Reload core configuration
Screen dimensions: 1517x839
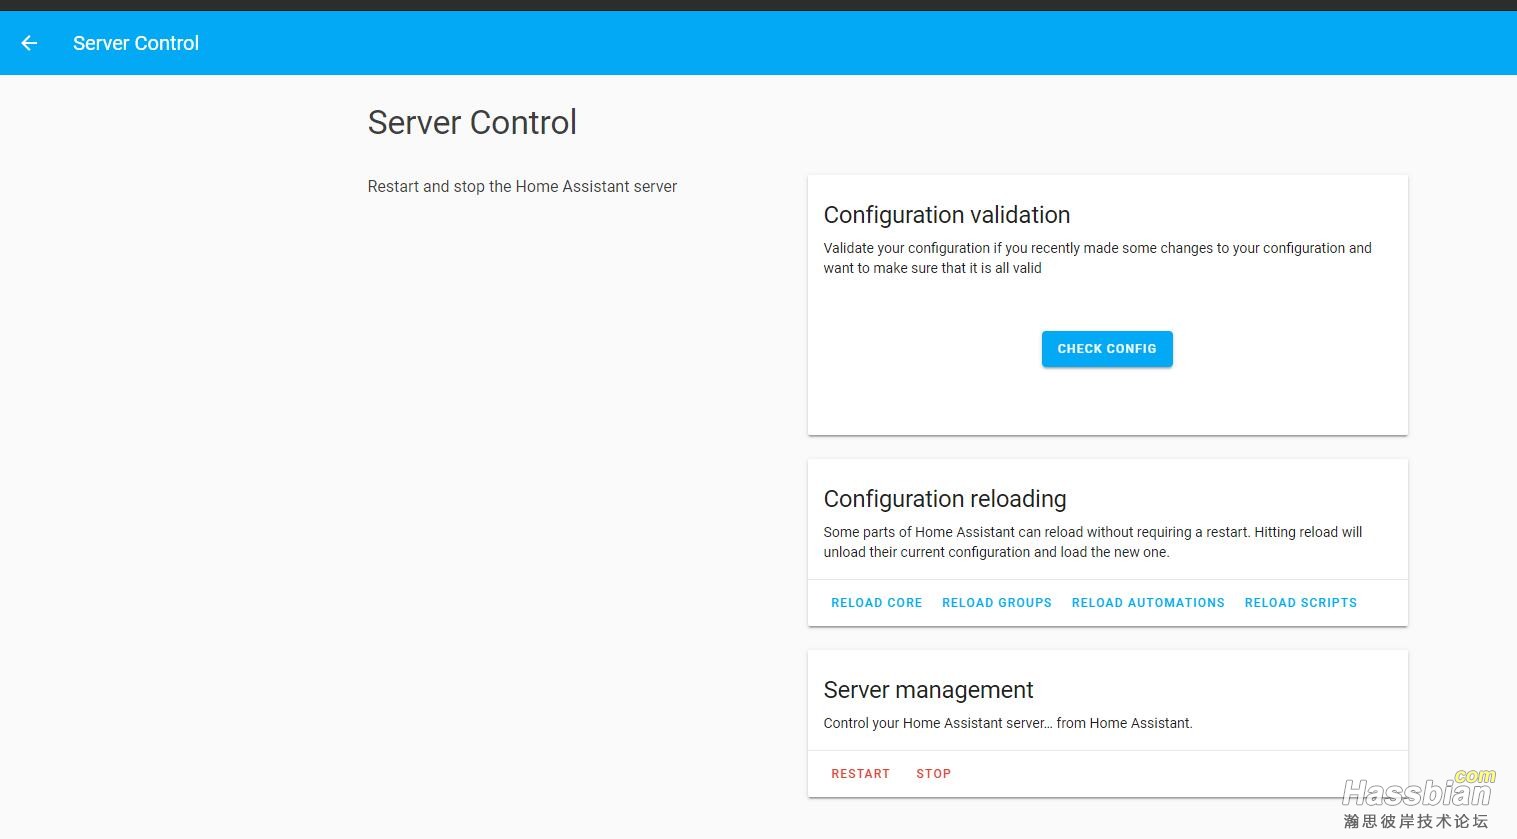877,603
